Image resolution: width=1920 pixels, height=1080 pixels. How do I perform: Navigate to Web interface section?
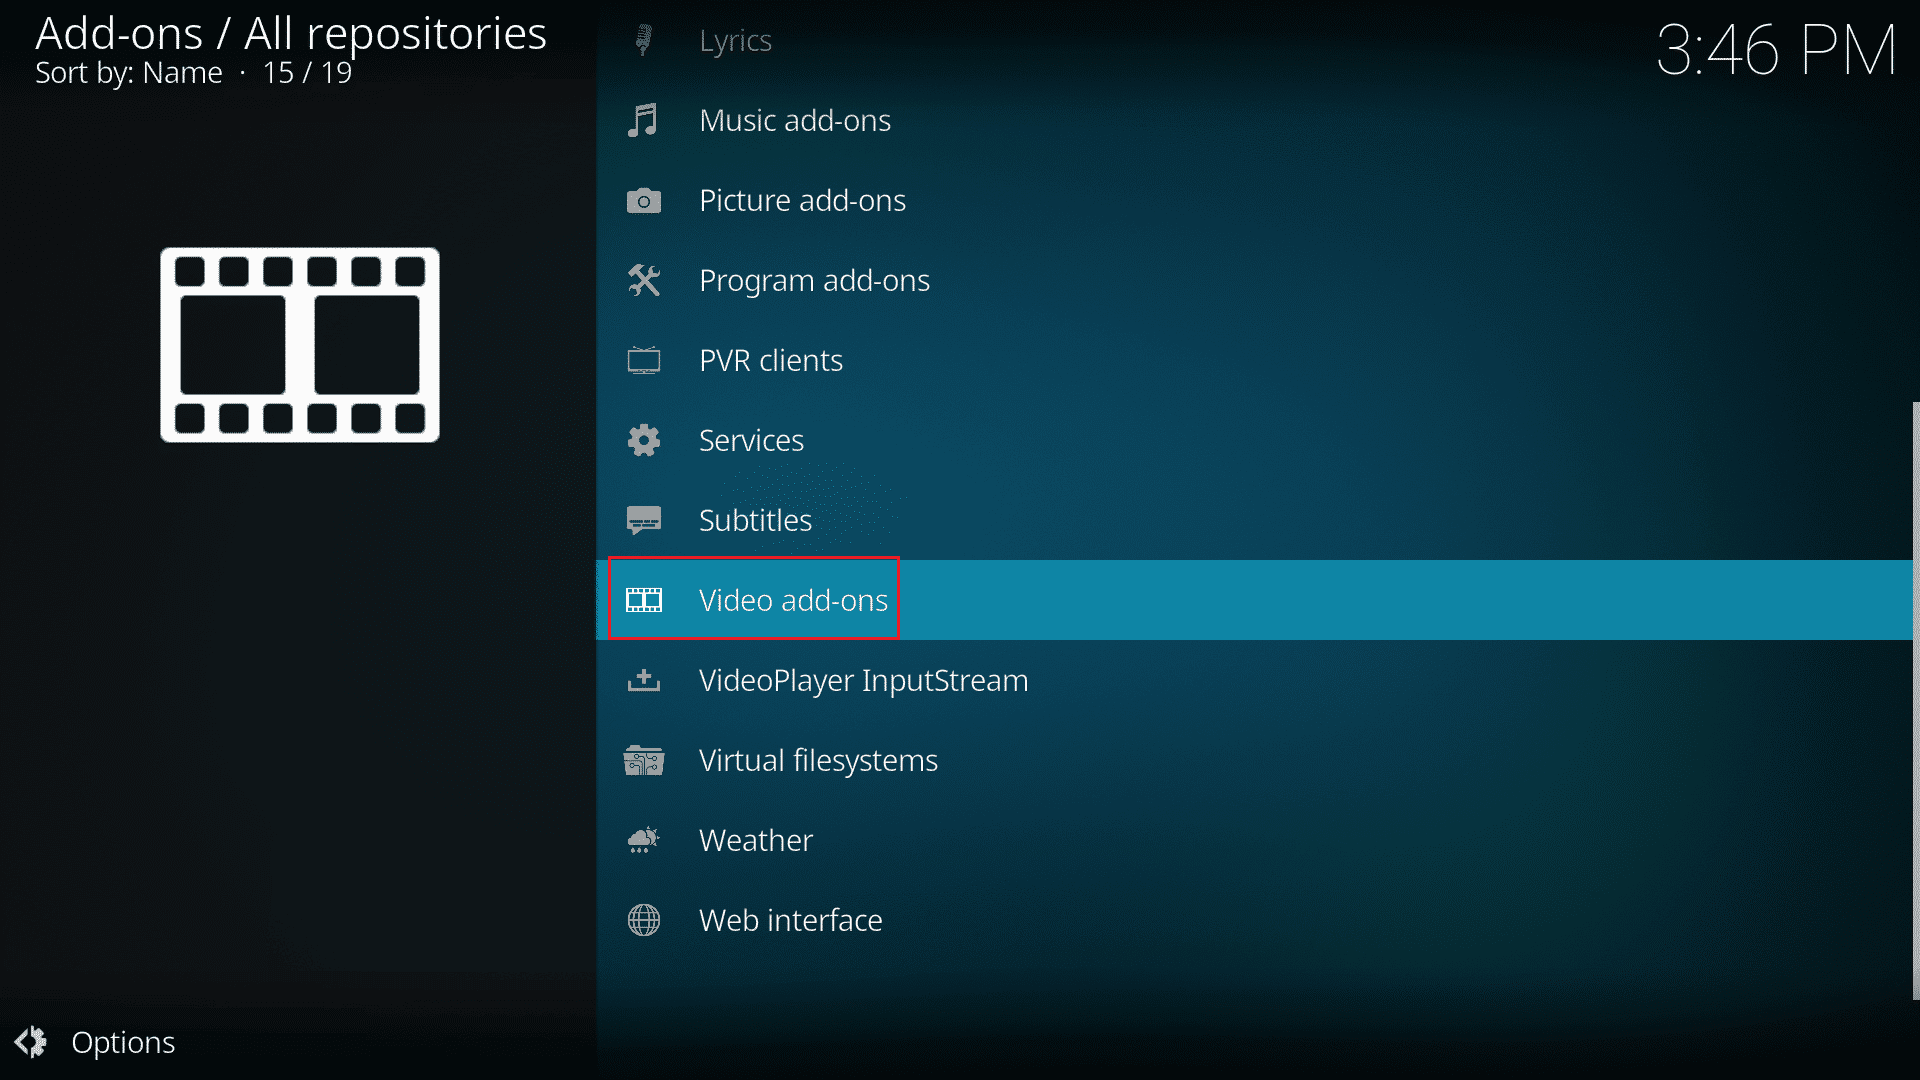point(791,919)
